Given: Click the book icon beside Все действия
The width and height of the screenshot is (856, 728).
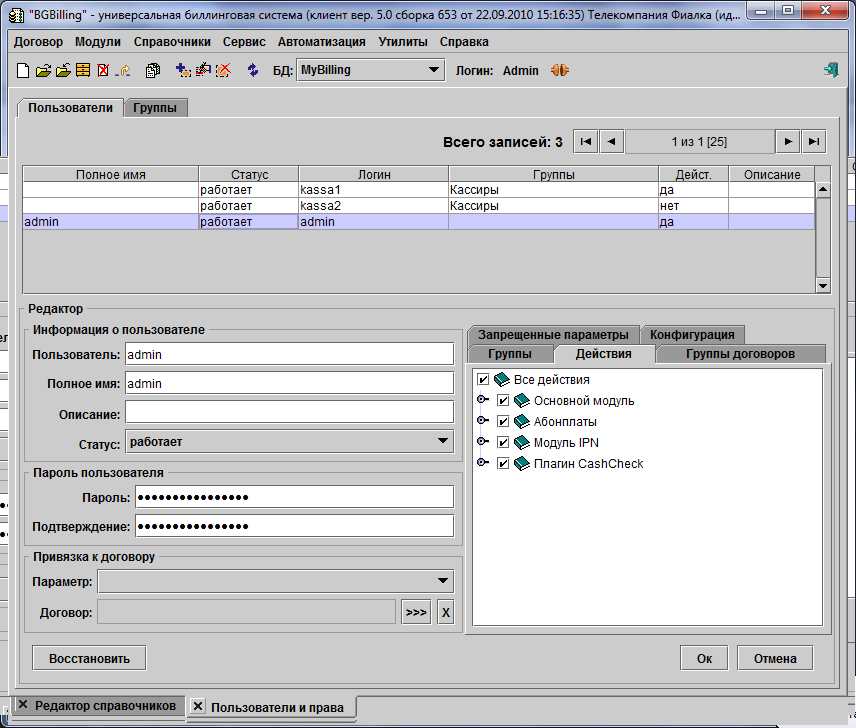Looking at the screenshot, I should click(x=501, y=379).
